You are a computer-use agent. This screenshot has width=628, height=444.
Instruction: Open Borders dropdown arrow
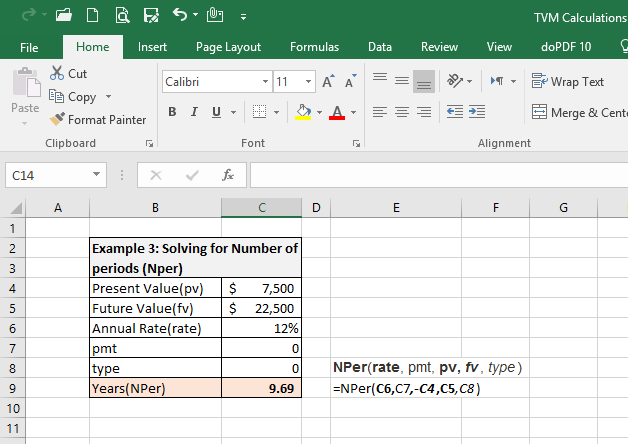point(276,113)
